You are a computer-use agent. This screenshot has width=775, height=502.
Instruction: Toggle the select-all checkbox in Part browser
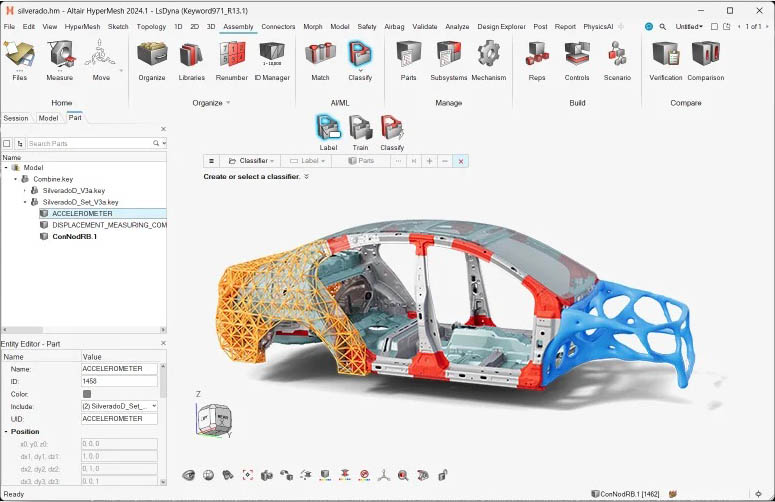pyautogui.click(x=7, y=143)
